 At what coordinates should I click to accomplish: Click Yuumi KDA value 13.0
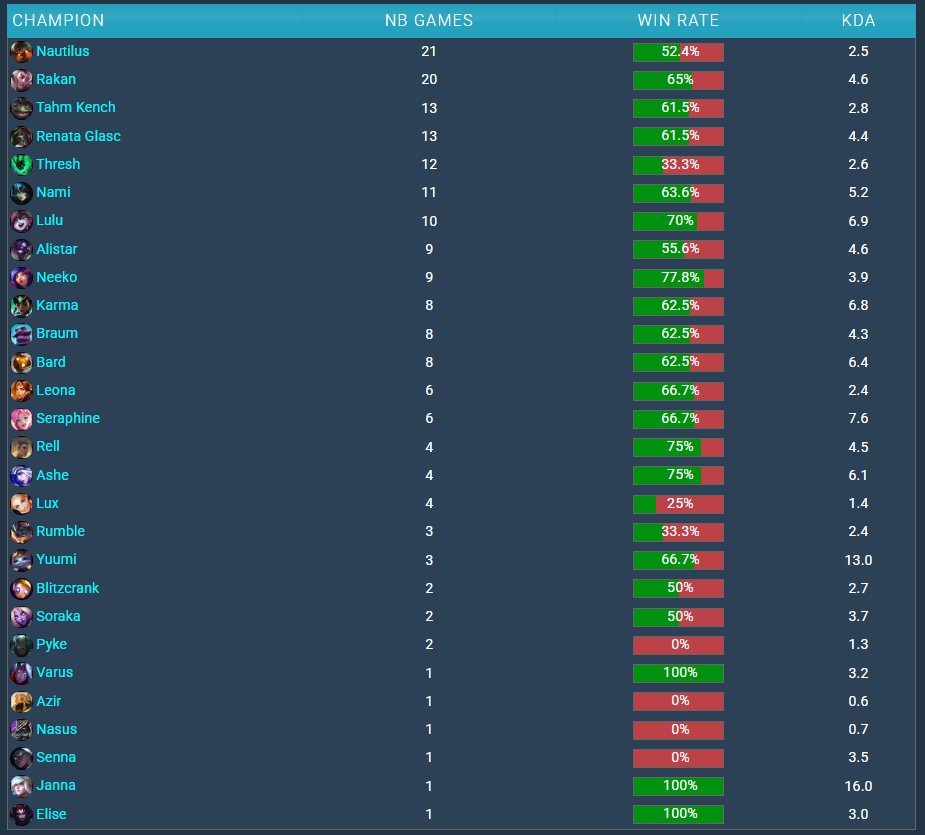(858, 560)
